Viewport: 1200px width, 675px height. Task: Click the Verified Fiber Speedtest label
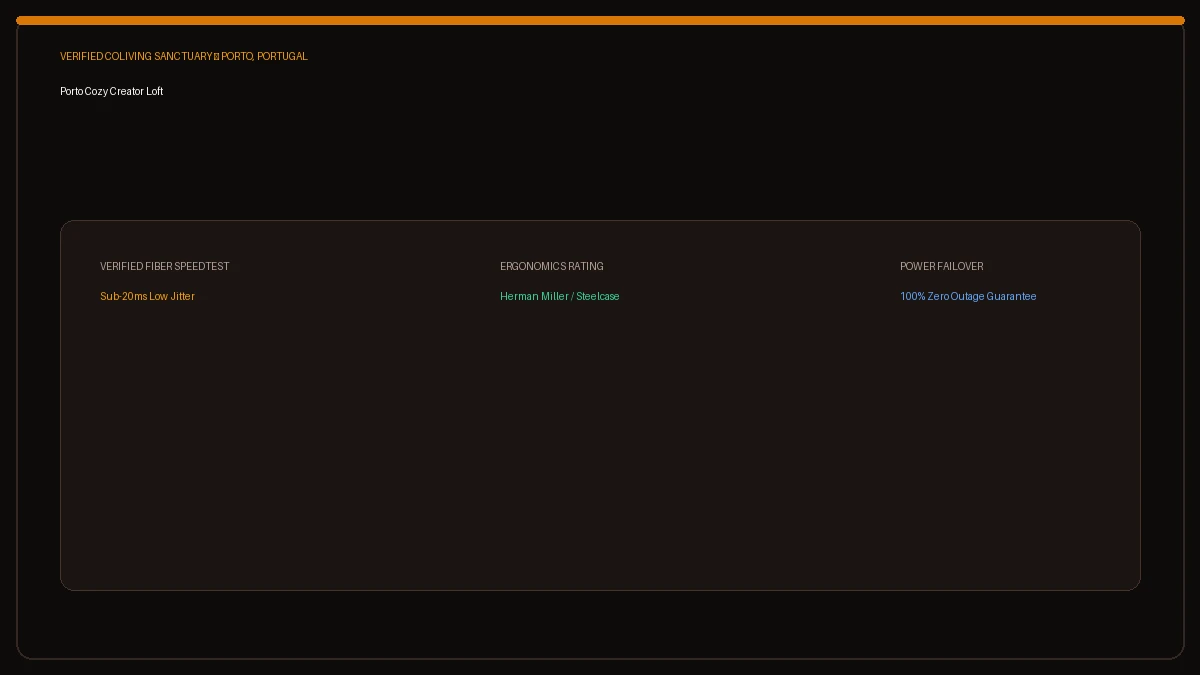tap(165, 266)
